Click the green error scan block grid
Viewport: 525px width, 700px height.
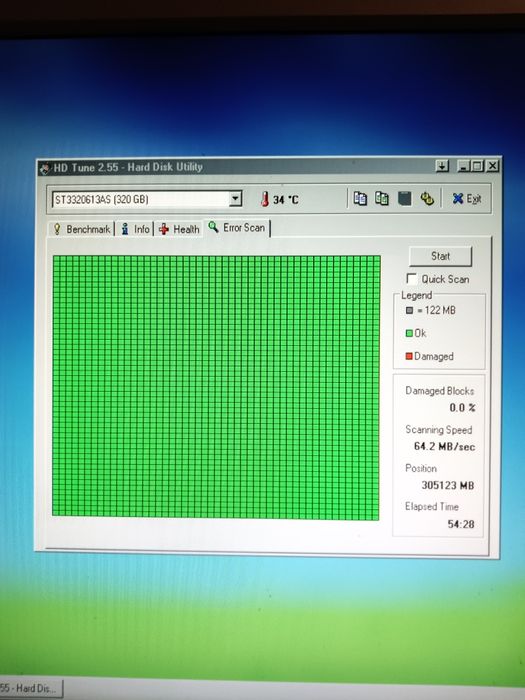pyautogui.click(x=216, y=388)
